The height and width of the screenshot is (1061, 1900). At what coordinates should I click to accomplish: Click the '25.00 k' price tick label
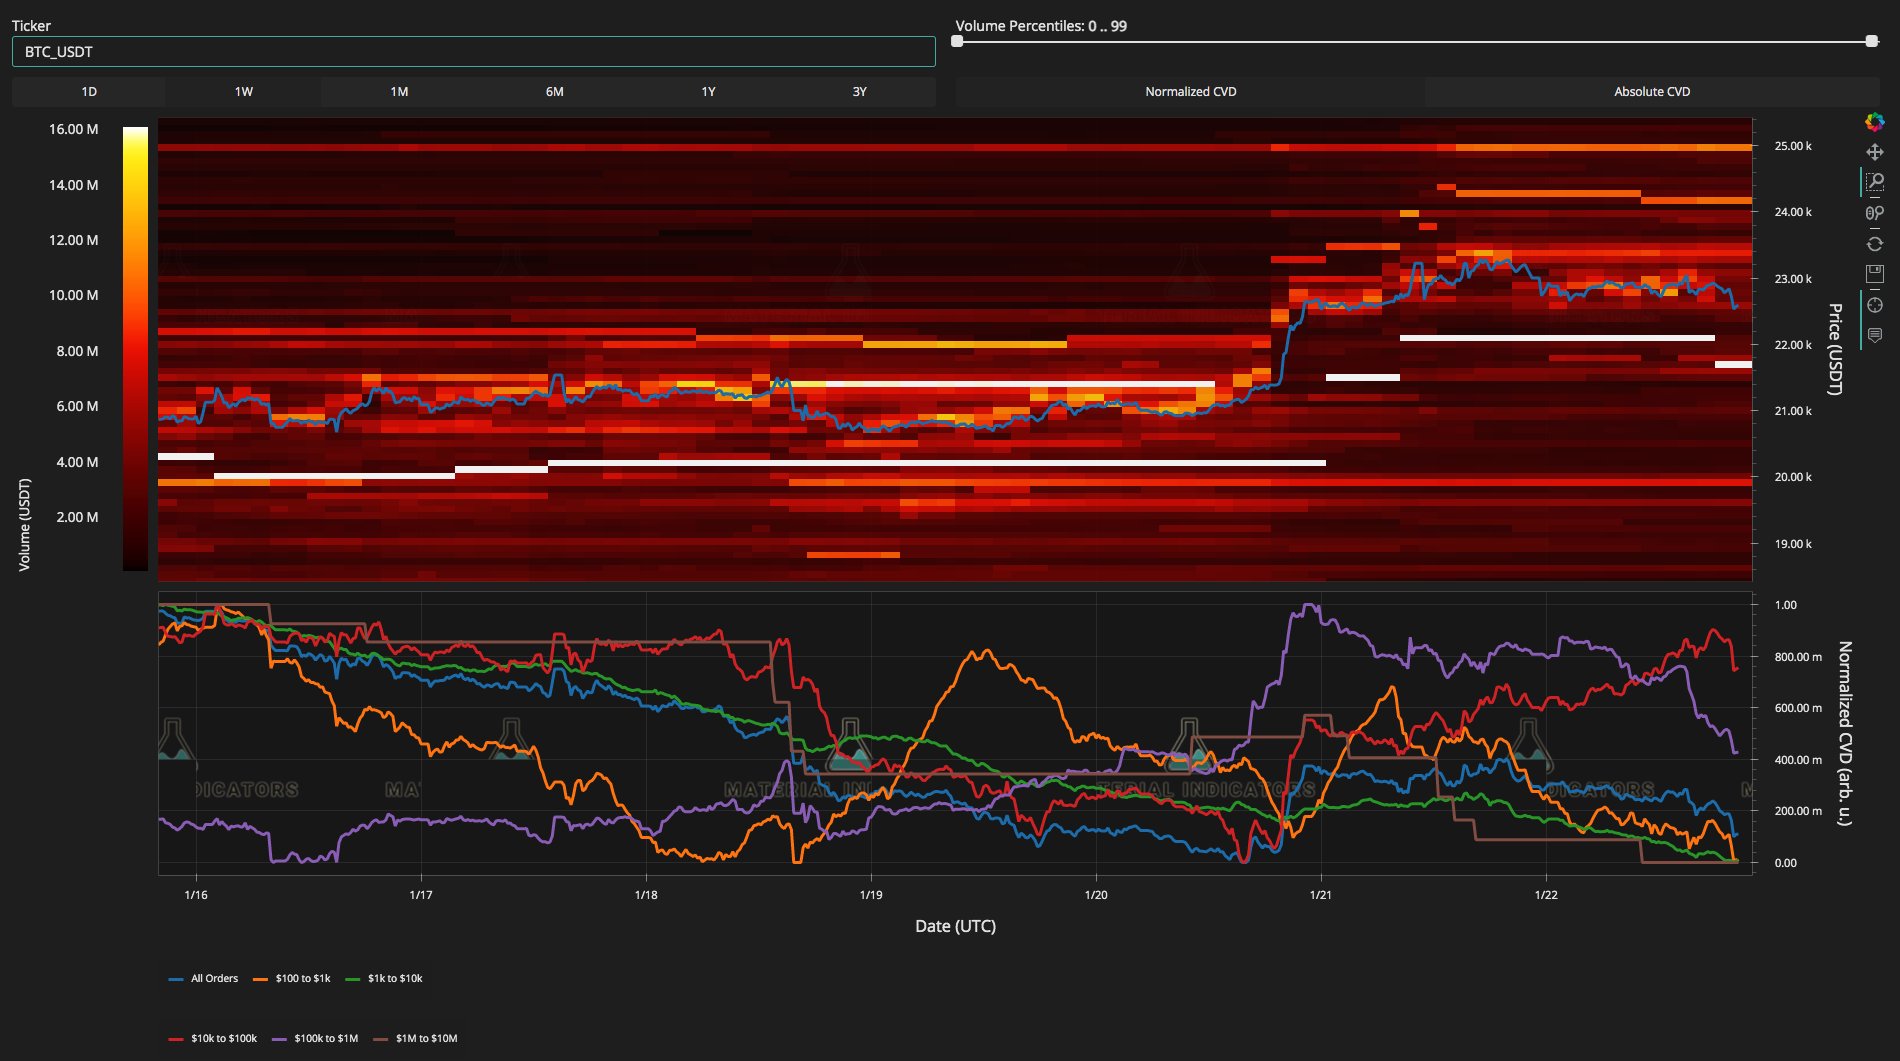(x=1793, y=146)
